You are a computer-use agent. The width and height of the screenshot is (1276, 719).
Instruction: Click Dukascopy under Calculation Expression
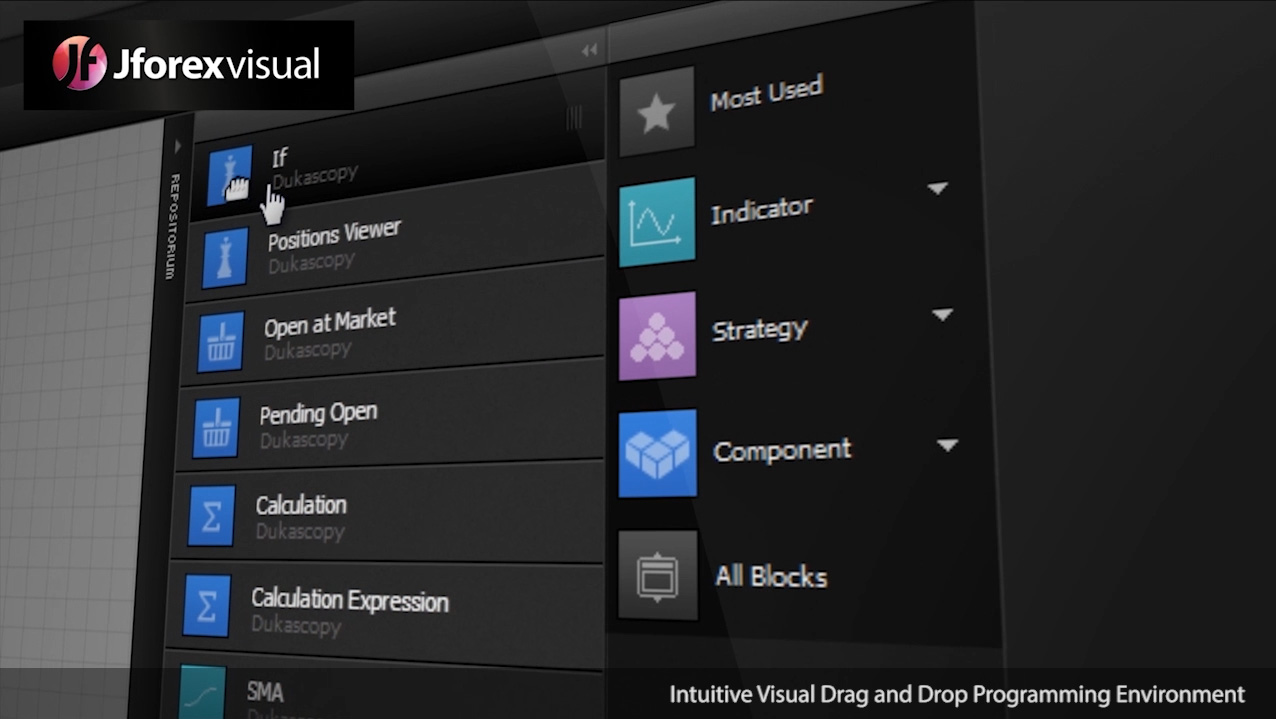click(x=296, y=625)
